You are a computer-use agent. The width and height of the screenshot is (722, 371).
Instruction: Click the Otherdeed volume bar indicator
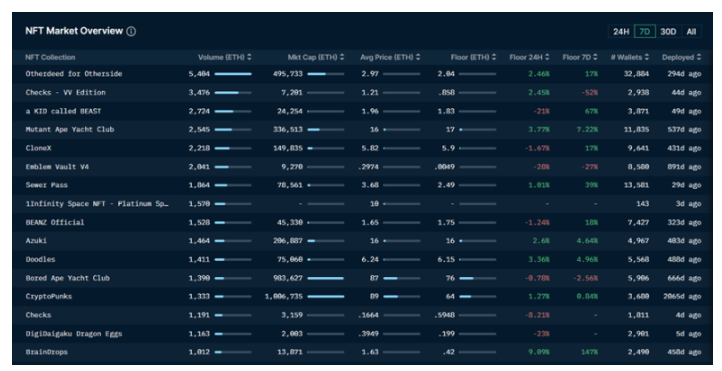point(233,74)
